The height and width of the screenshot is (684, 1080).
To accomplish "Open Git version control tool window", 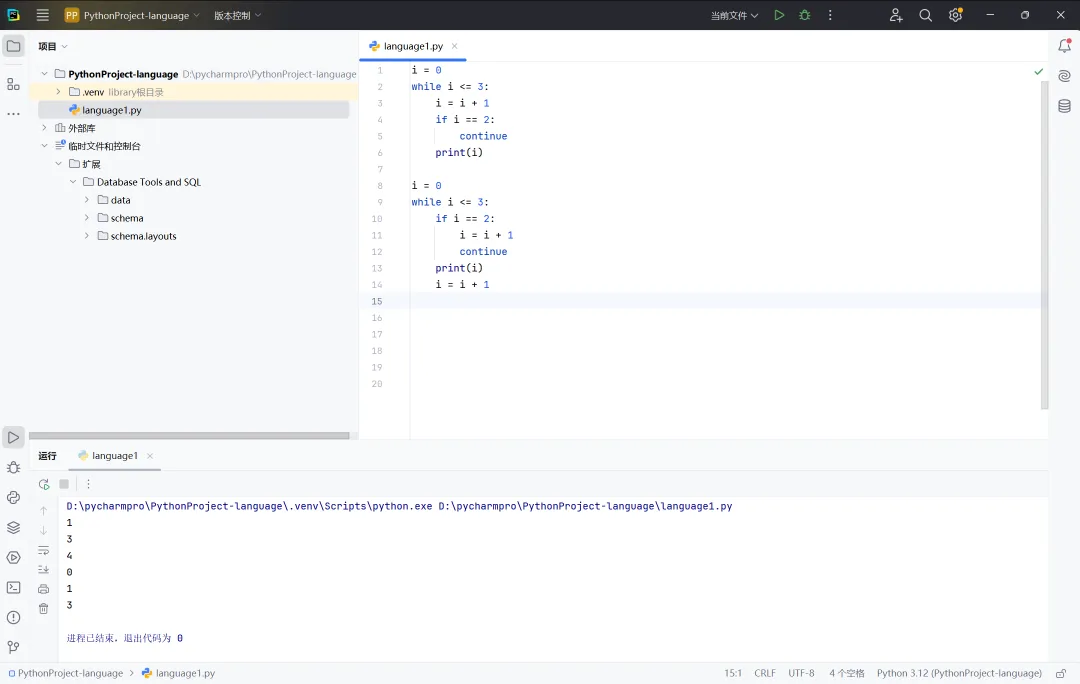I will (14, 647).
